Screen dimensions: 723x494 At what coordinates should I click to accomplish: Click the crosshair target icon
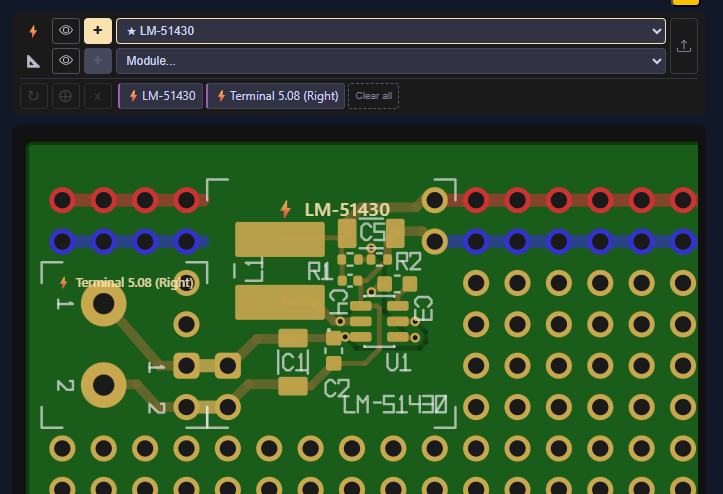point(65,97)
